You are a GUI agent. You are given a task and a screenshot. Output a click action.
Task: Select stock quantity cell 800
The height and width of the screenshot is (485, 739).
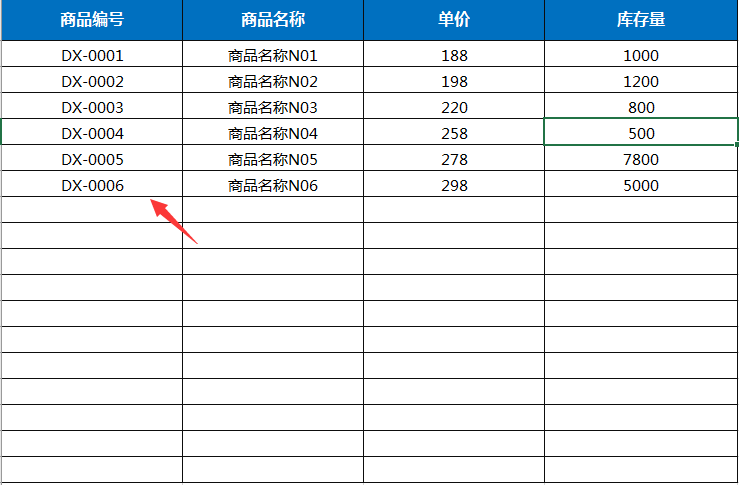tap(641, 106)
